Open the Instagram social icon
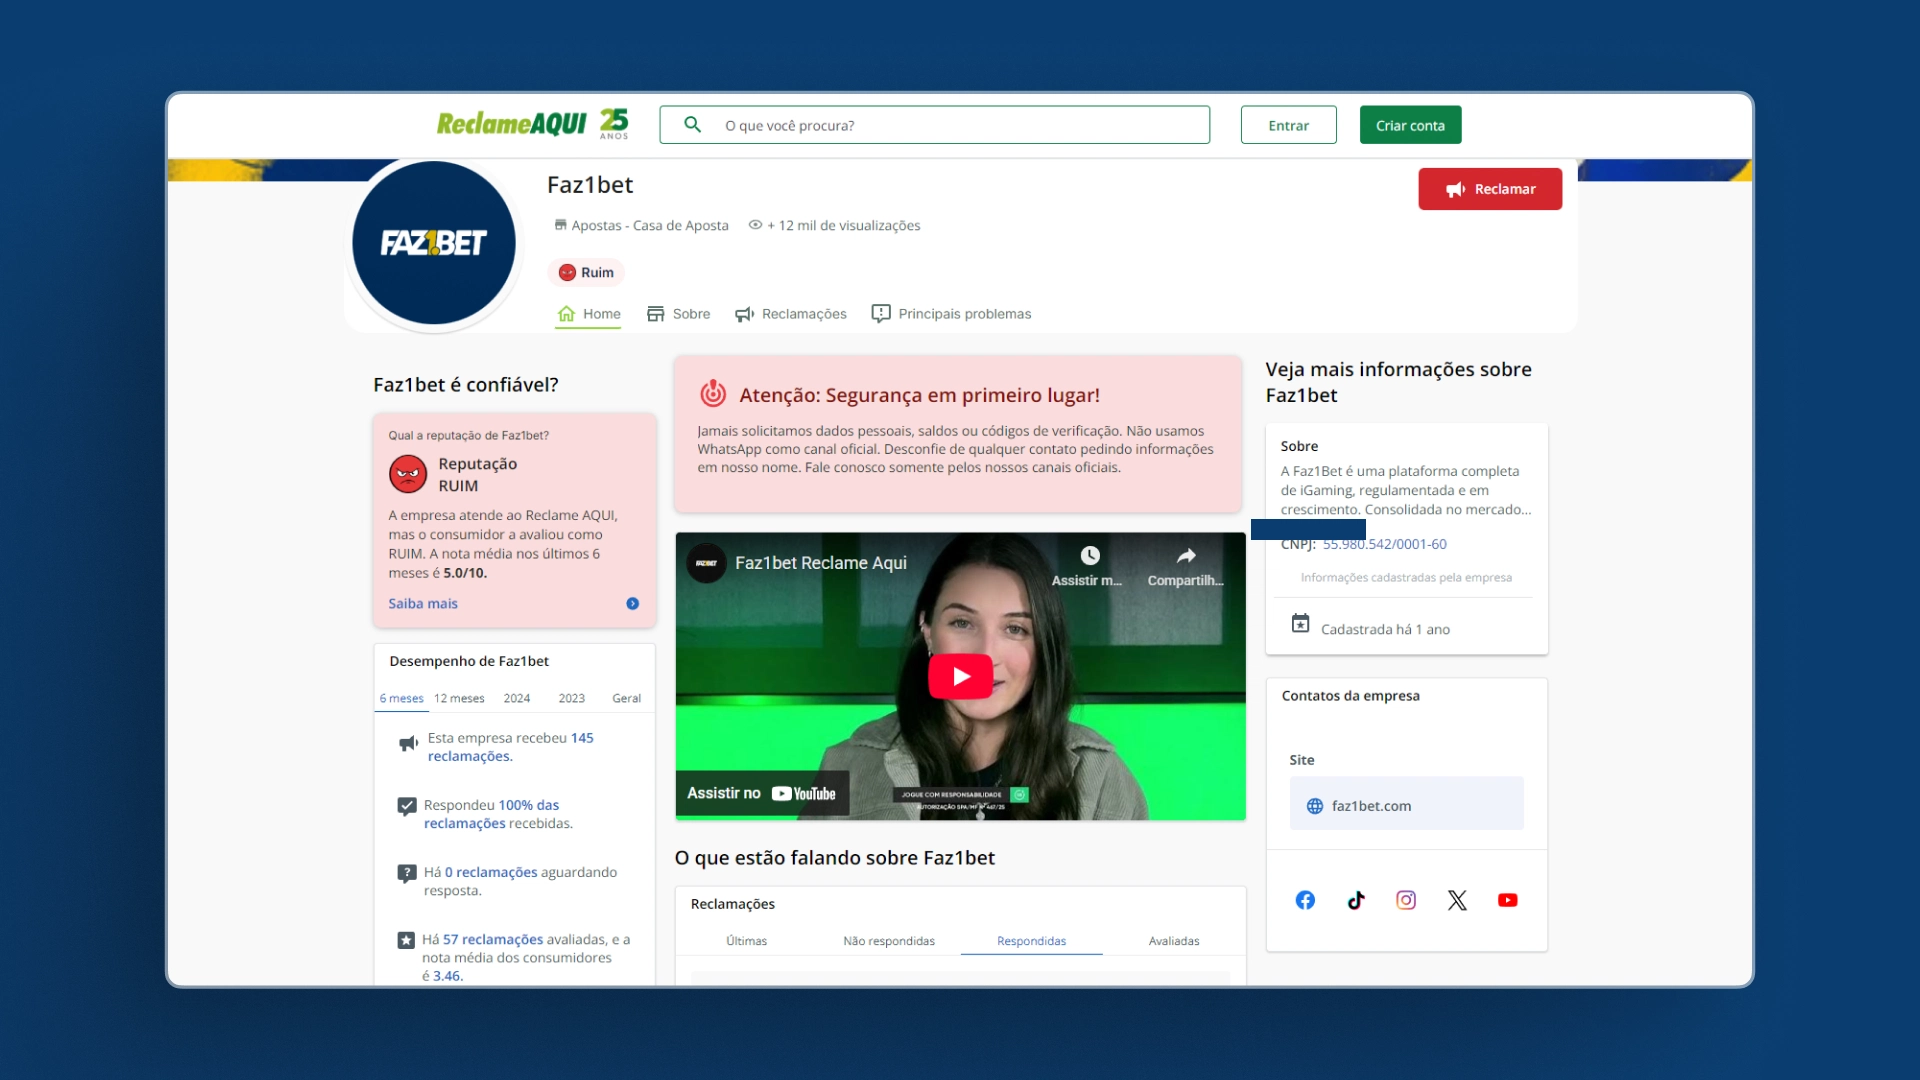Viewport: 1920px width, 1080px height. (1406, 900)
